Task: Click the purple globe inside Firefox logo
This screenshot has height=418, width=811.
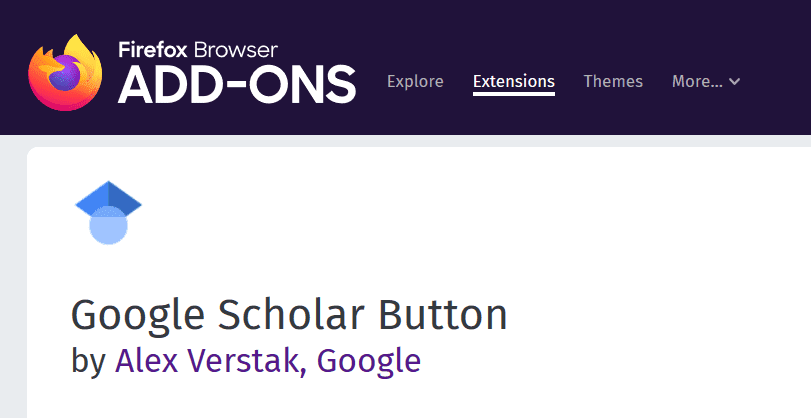Action: pyautogui.click(x=65, y=76)
